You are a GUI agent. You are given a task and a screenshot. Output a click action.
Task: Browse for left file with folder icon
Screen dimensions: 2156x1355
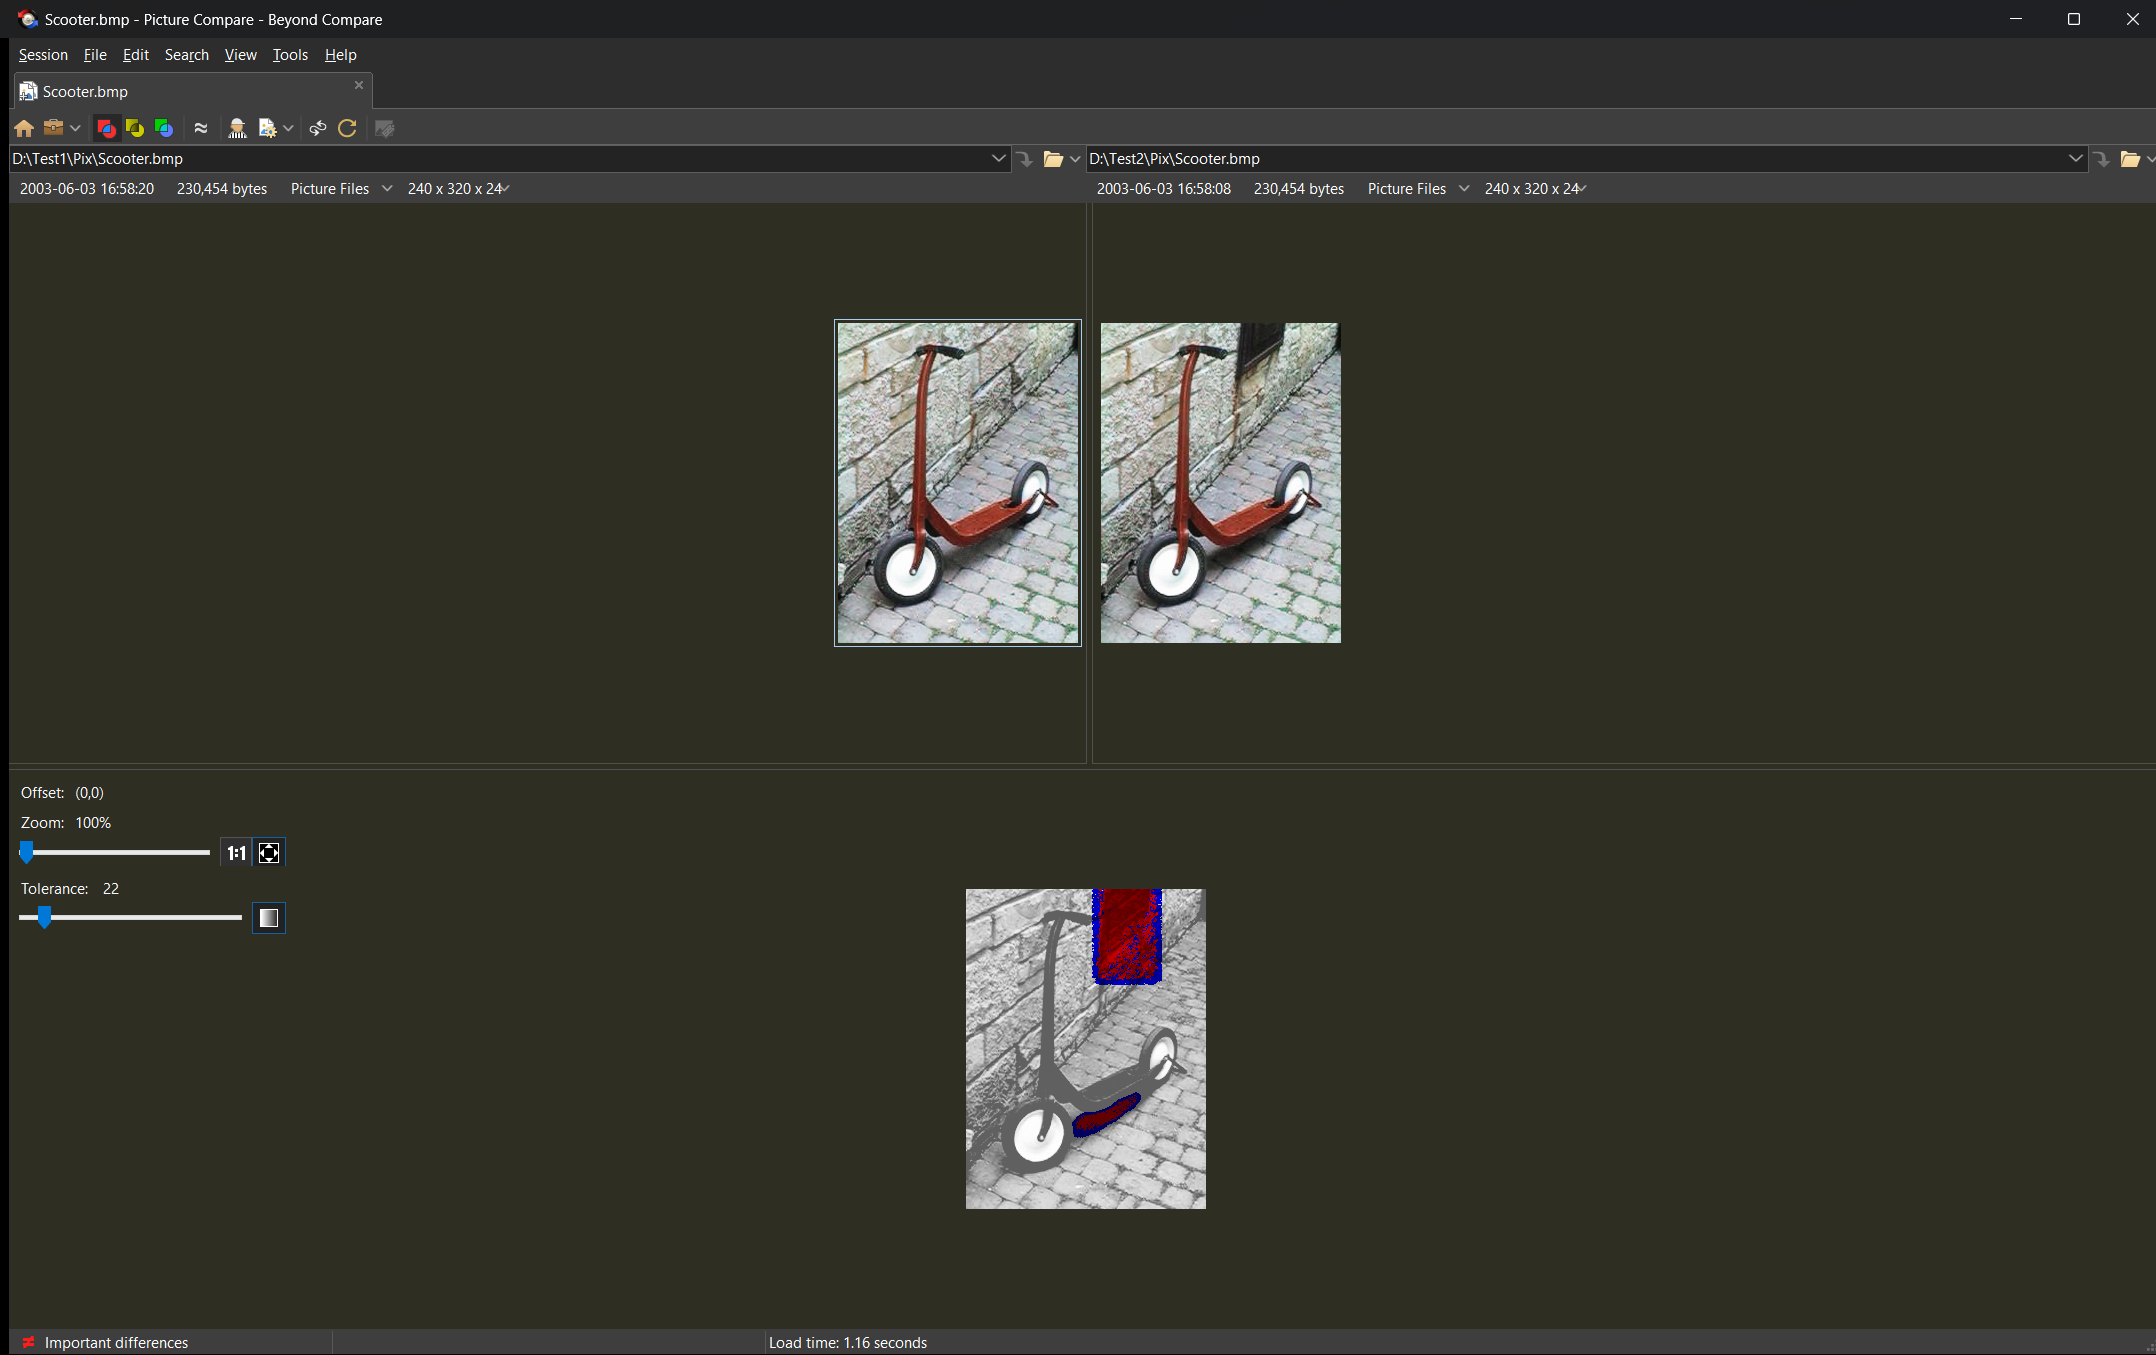click(x=1053, y=159)
